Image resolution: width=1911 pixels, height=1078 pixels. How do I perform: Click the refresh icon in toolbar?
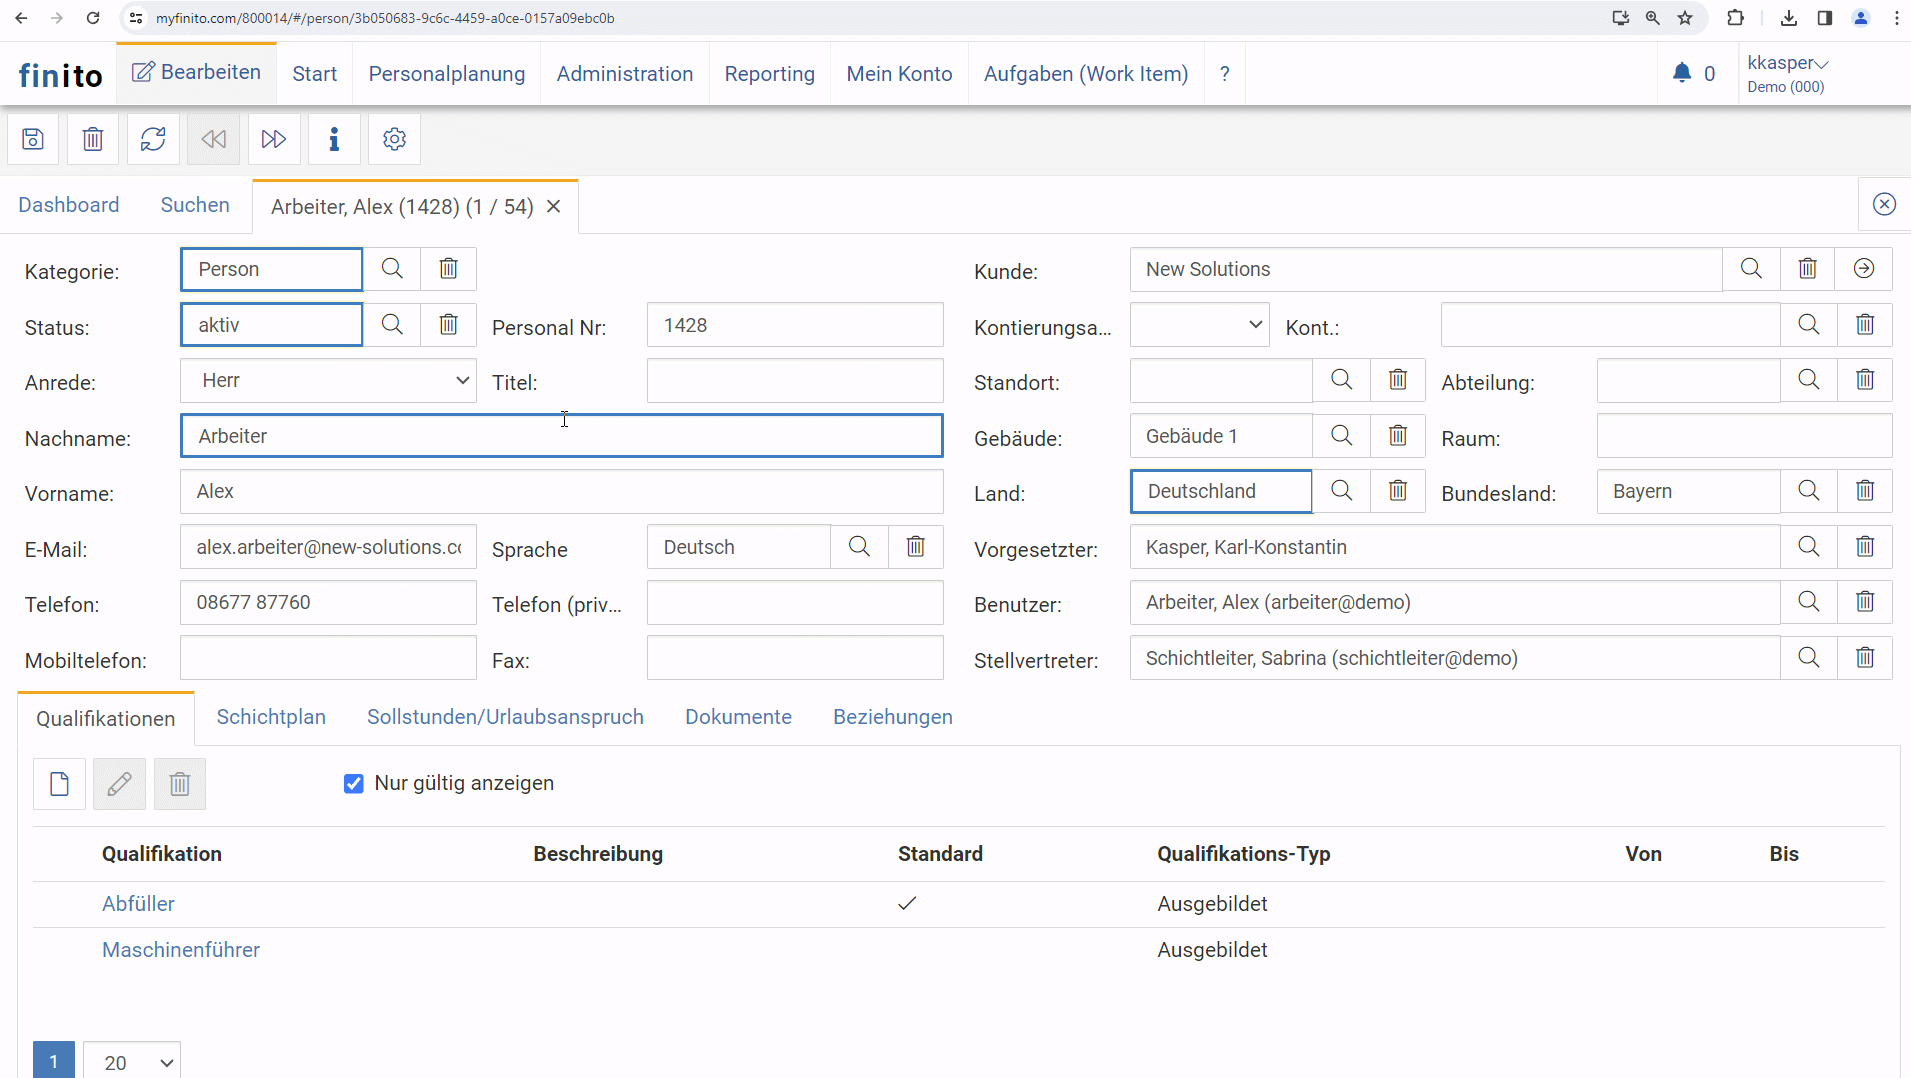point(153,139)
